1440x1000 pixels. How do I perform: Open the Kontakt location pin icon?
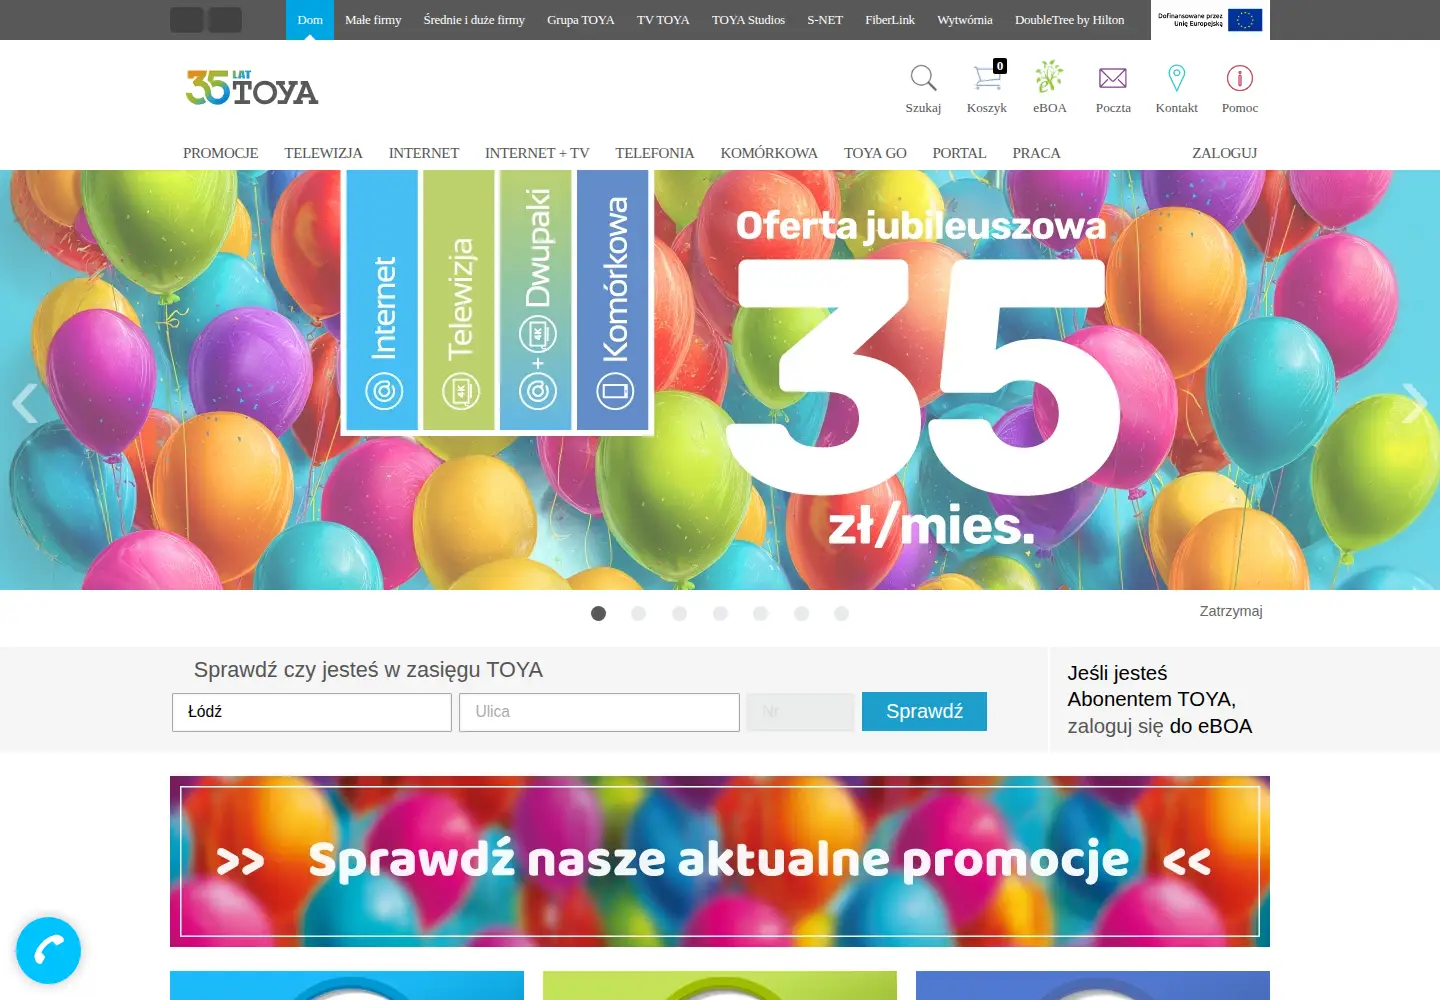(1177, 78)
